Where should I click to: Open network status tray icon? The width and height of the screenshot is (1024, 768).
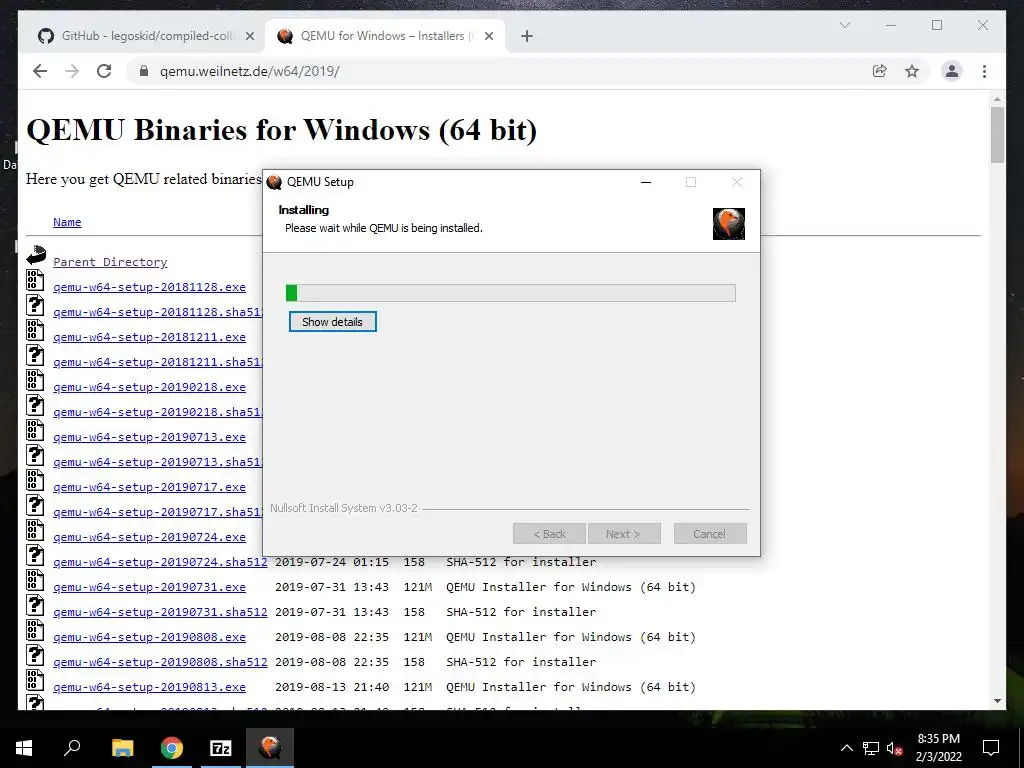871,748
